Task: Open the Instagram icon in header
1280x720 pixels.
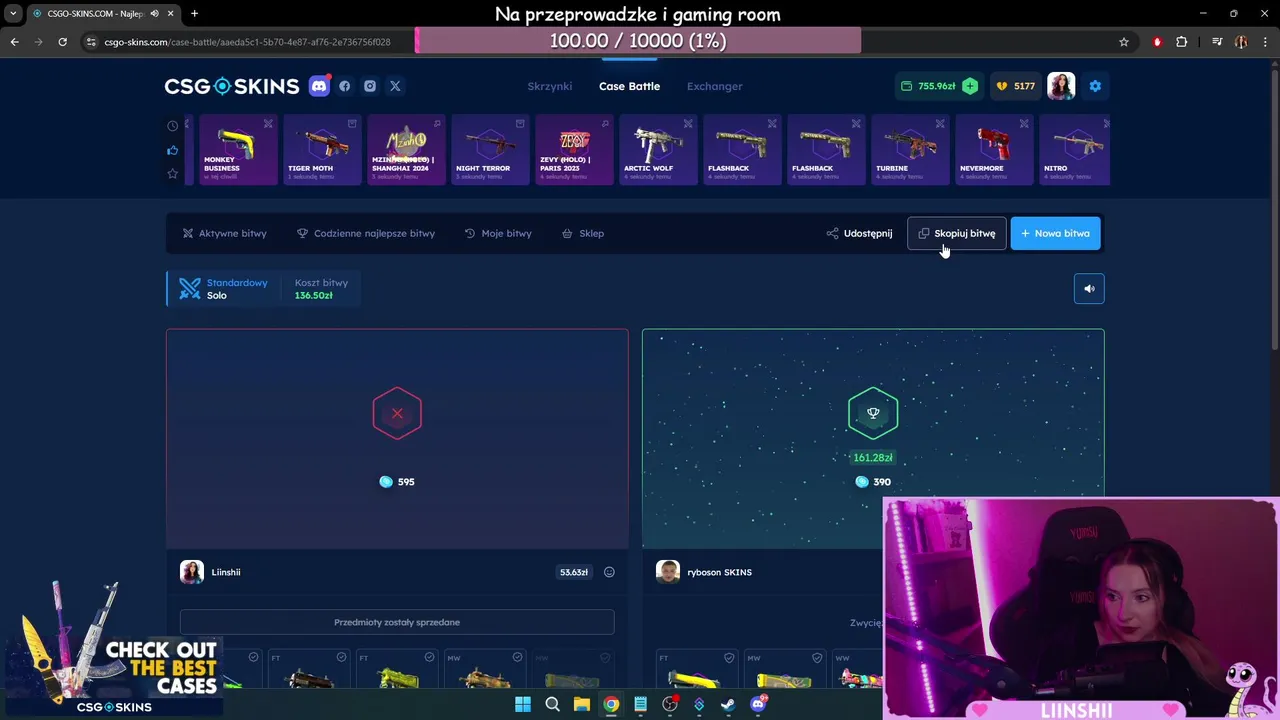Action: point(370,86)
